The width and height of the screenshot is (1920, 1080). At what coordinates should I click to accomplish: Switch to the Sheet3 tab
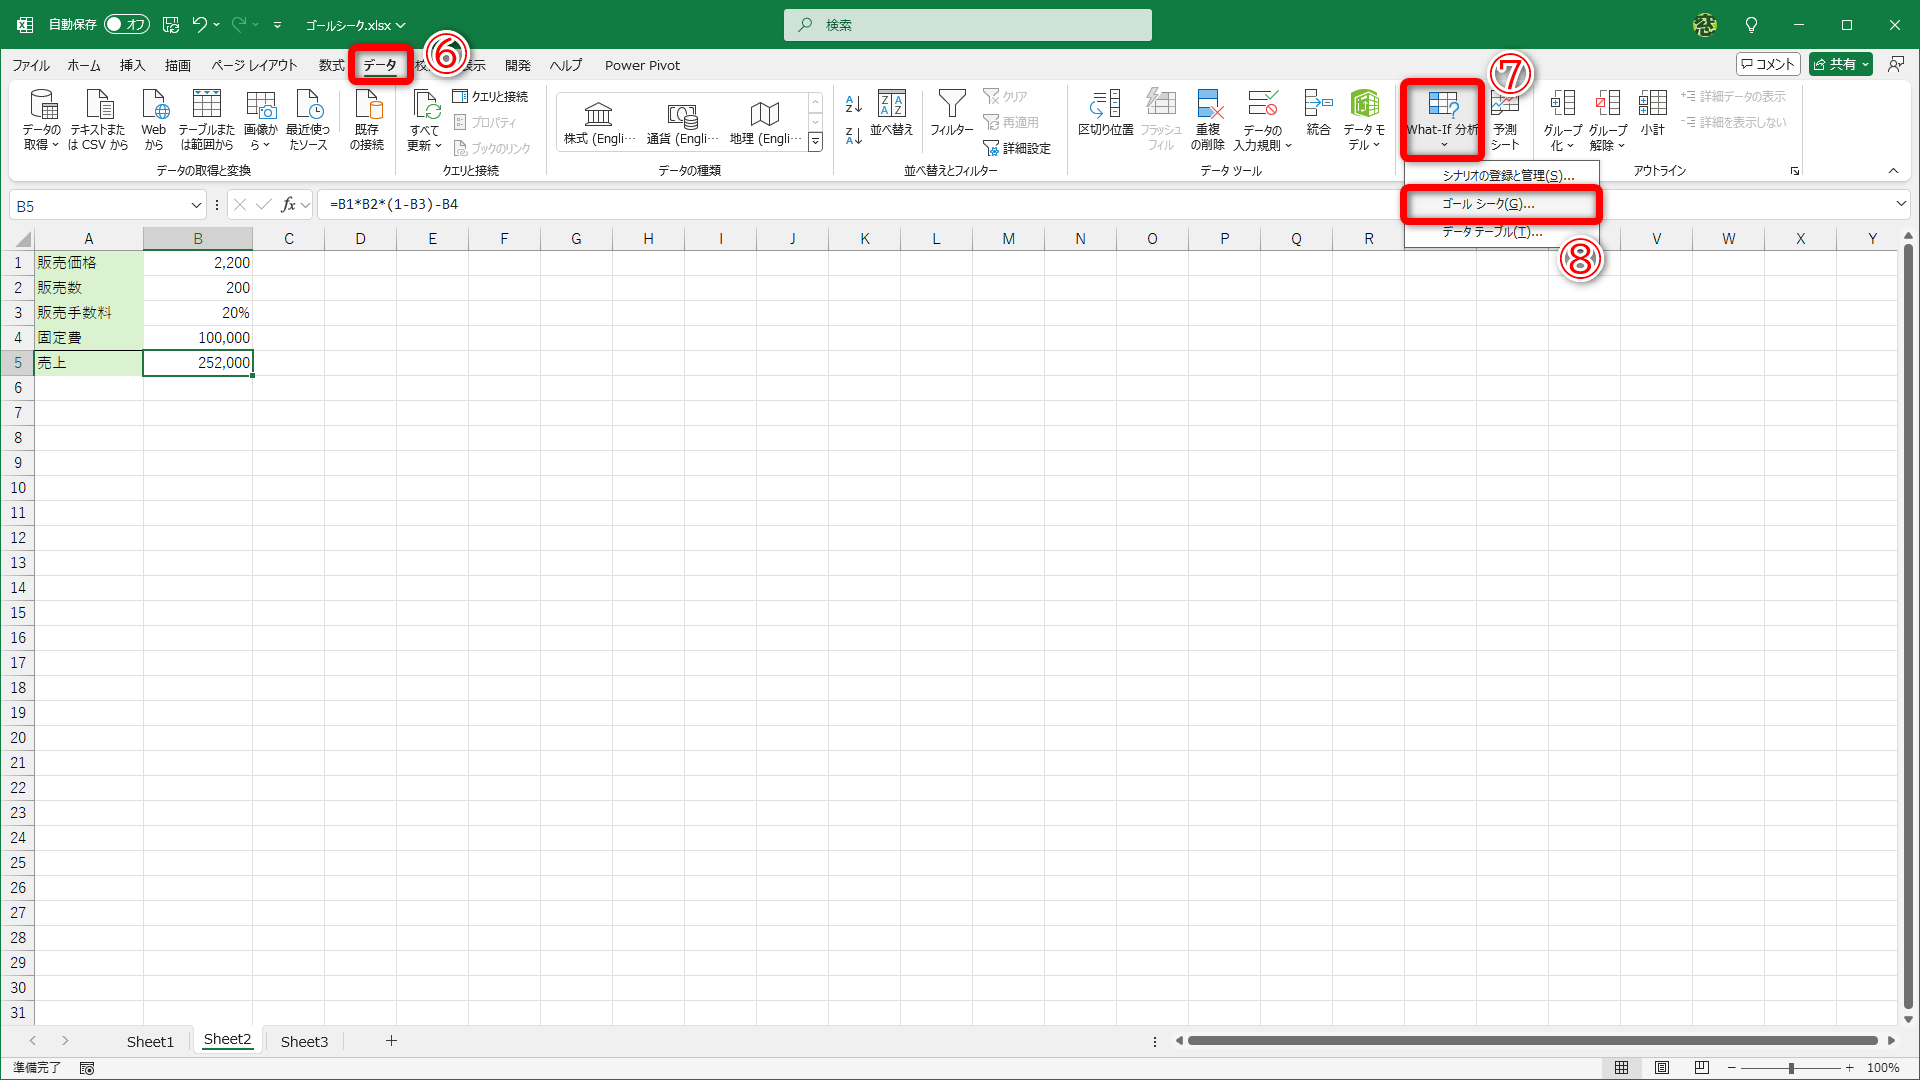click(304, 1041)
